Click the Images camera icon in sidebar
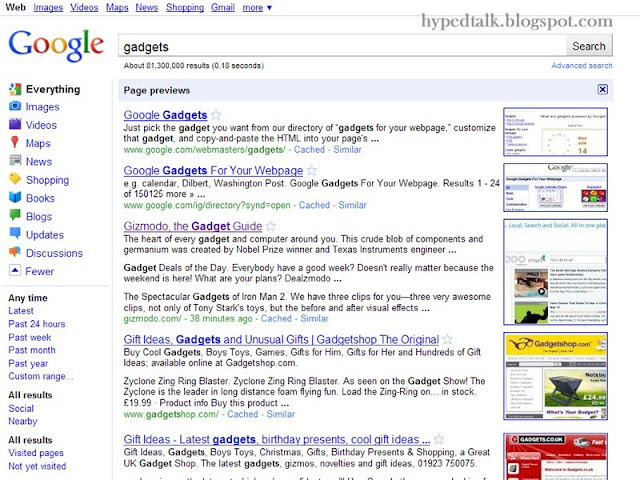Screen dimensions: 640x480 click(15, 106)
